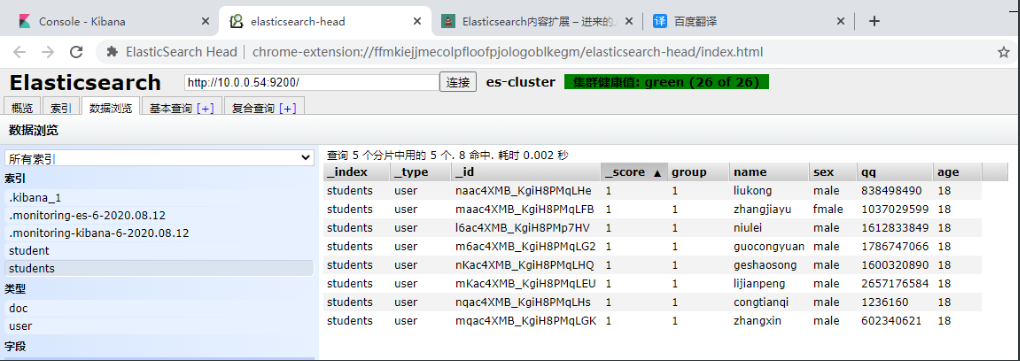
Task: Add a new 复合查询 tab with [+]
Action: (x=288, y=109)
